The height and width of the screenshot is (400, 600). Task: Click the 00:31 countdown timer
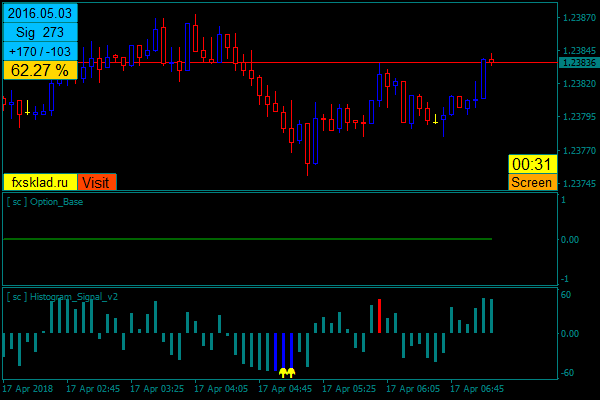point(532,164)
